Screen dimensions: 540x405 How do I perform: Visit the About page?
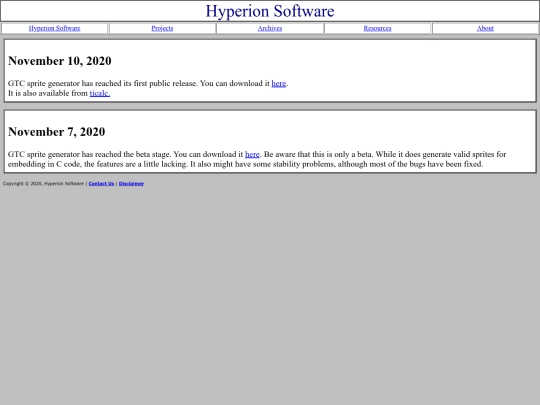pyautogui.click(x=485, y=28)
